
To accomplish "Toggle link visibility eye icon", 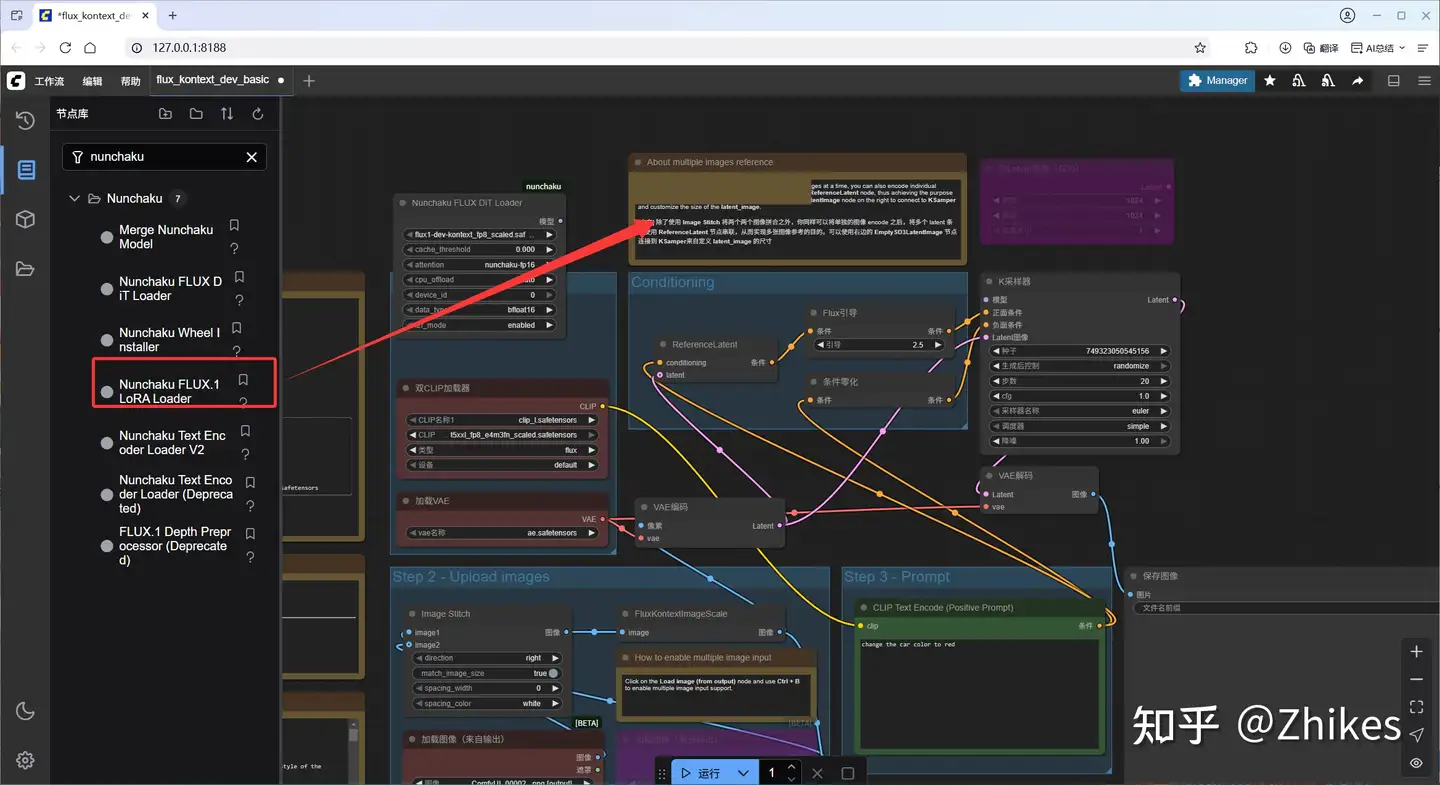I will tap(1416, 763).
